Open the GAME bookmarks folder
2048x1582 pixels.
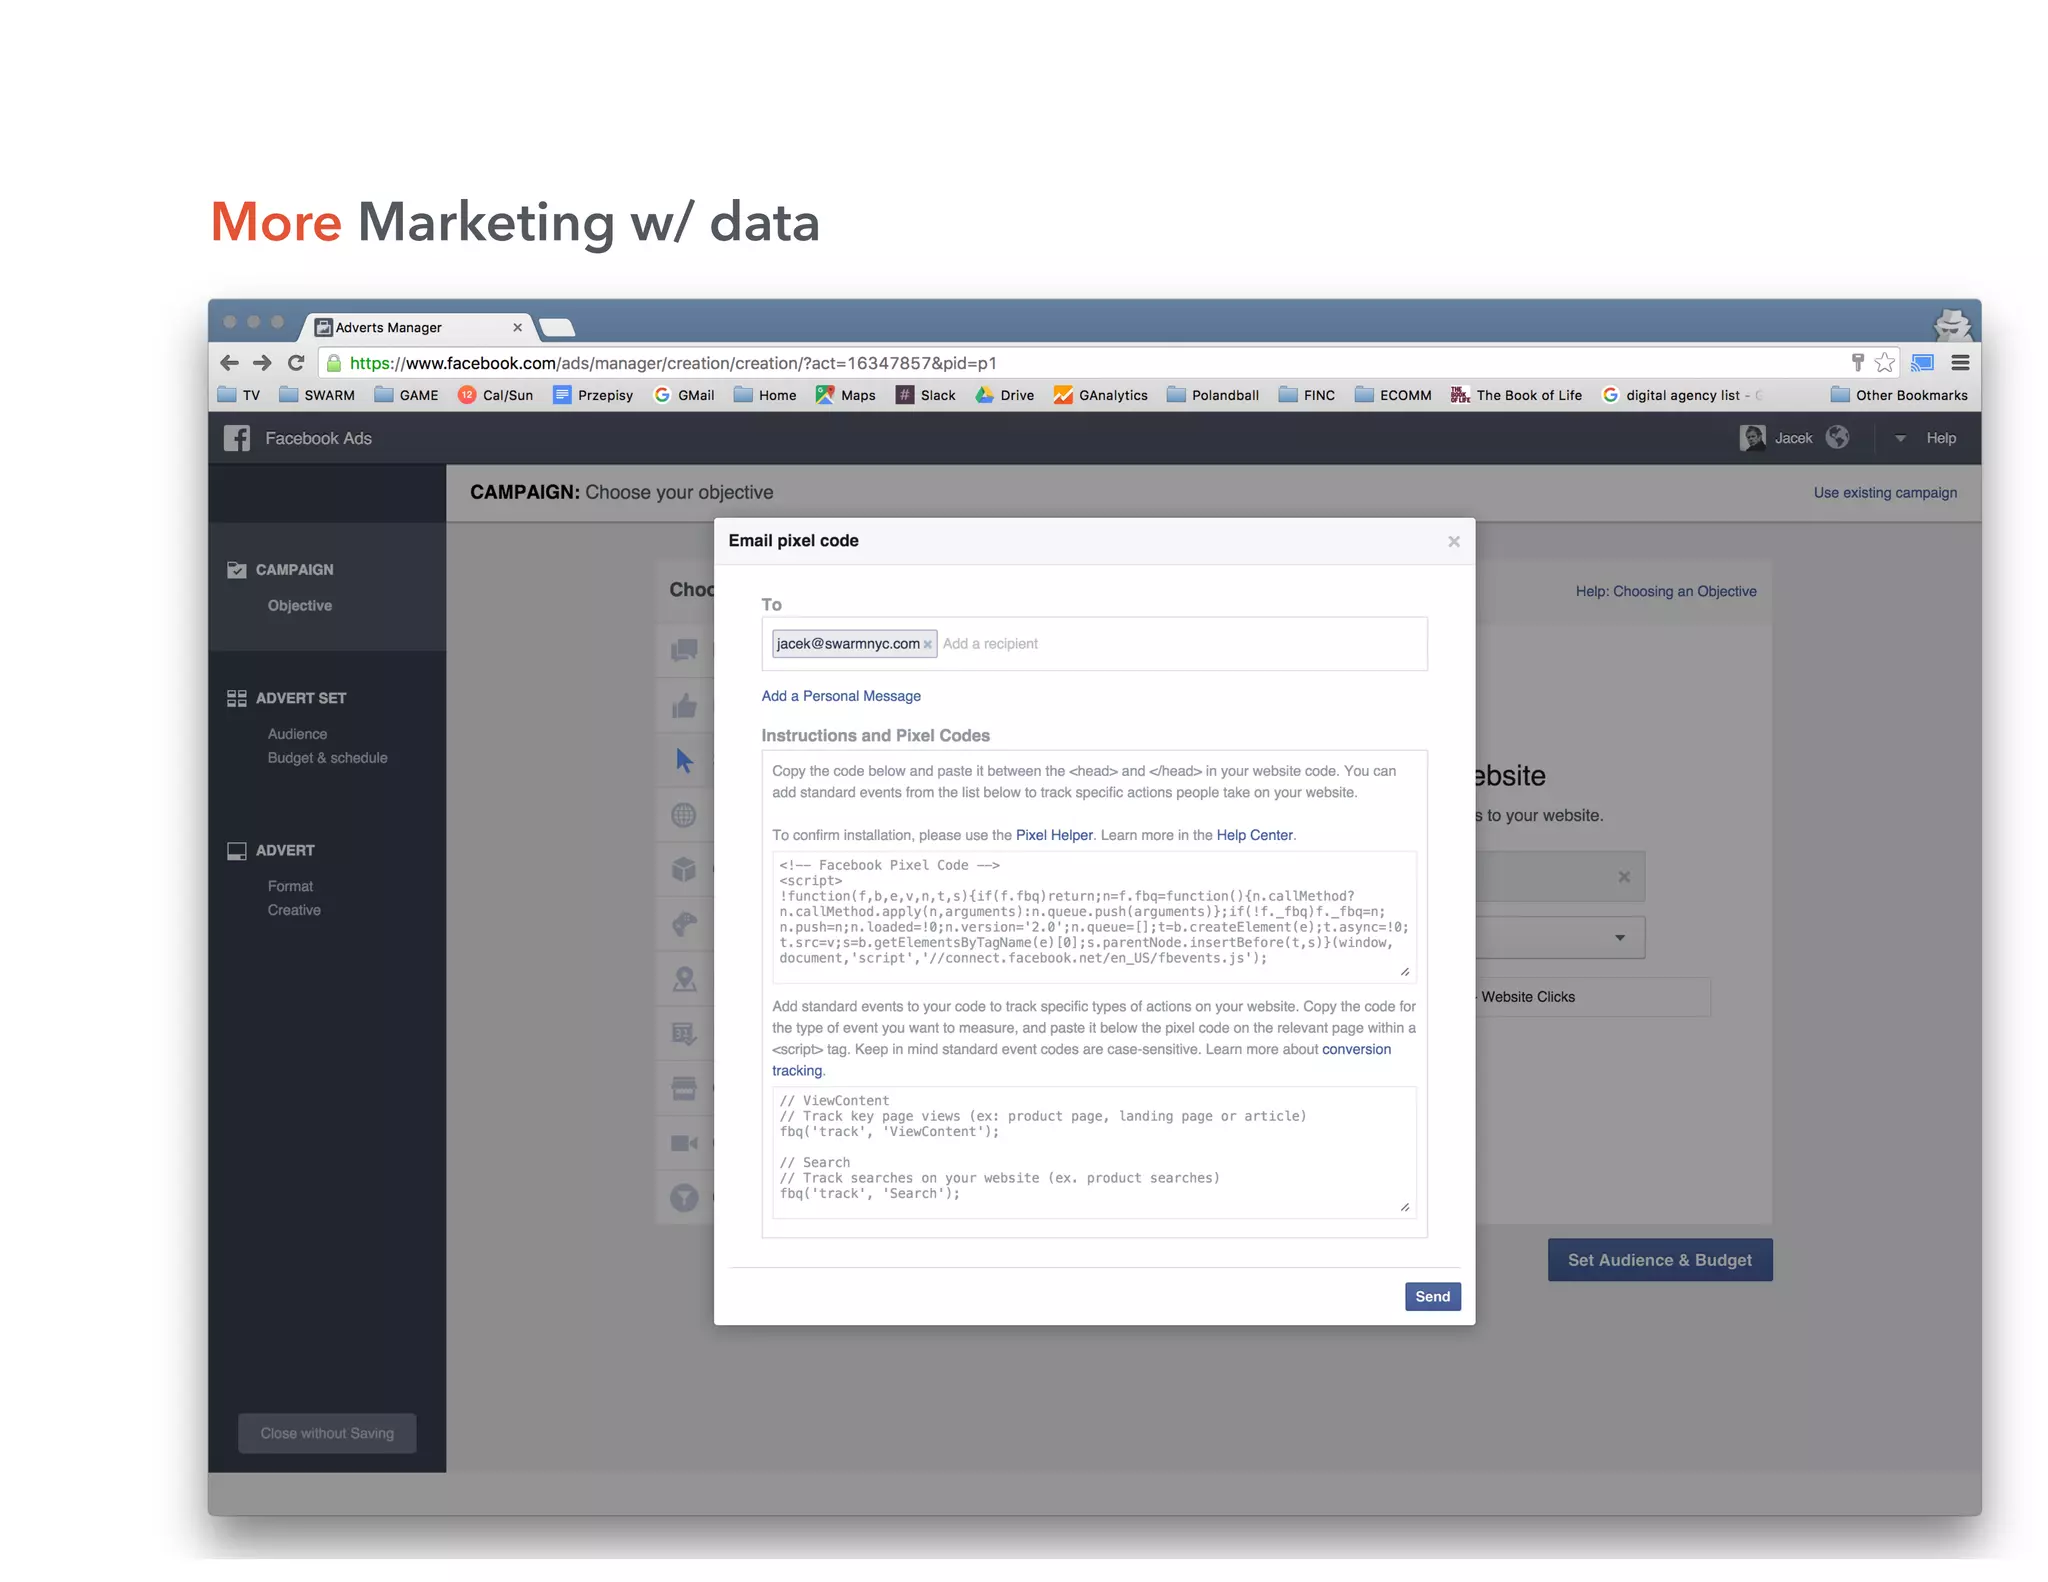406,395
